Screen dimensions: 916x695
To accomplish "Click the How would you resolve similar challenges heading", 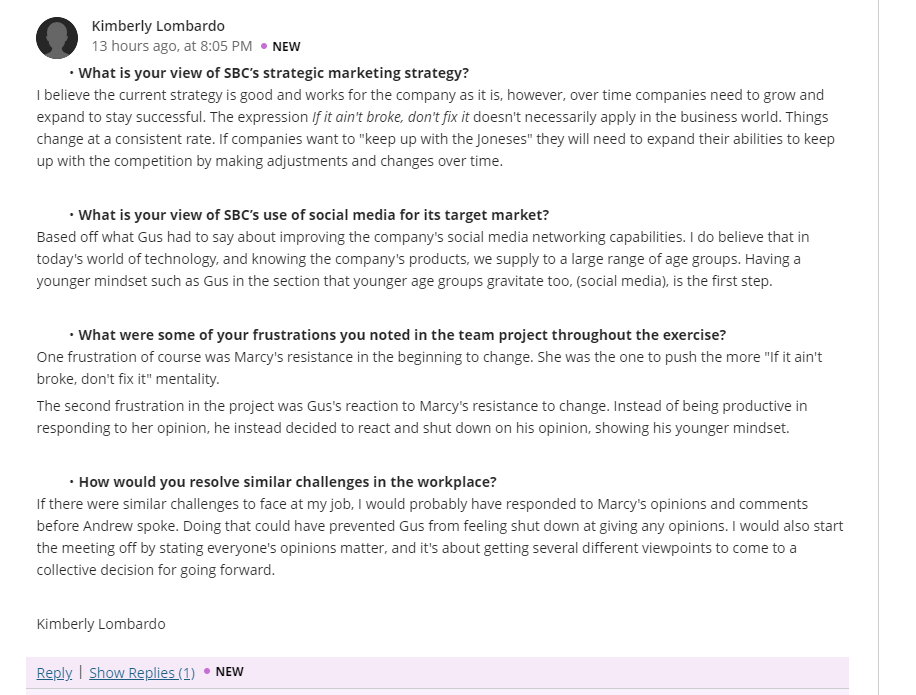I will coord(287,482).
